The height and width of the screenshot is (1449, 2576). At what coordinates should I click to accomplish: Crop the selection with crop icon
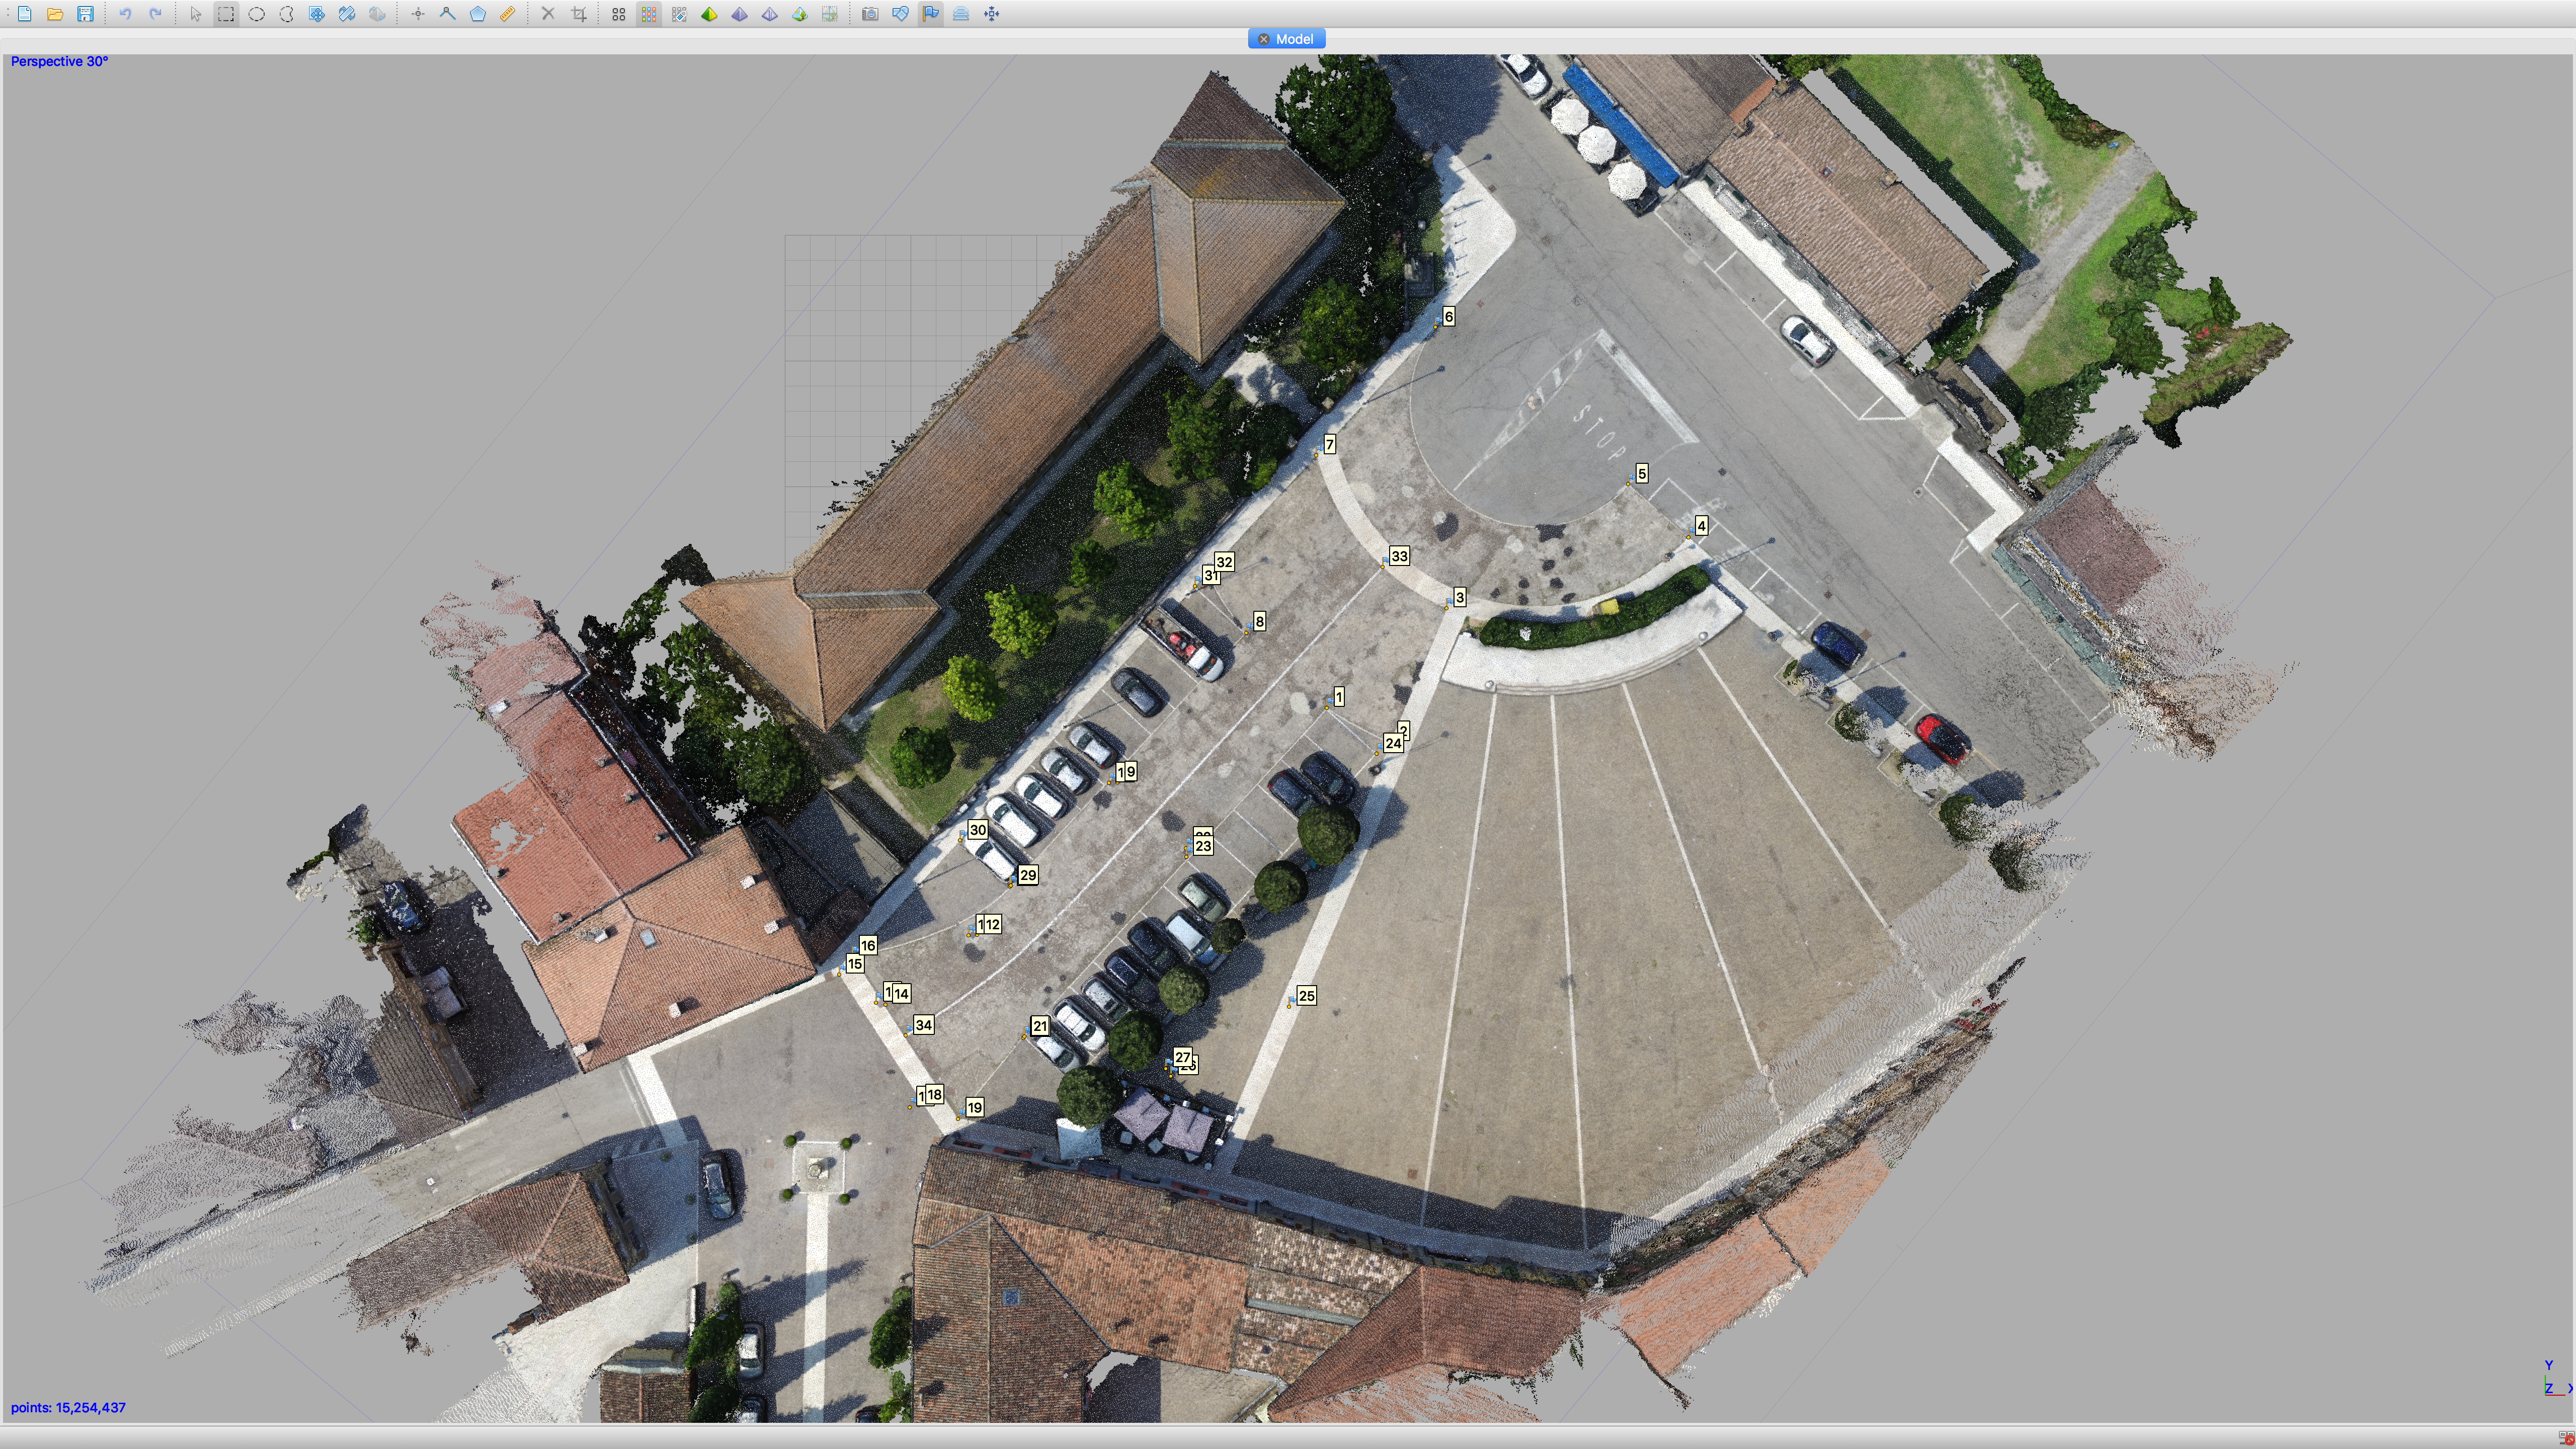pyautogui.click(x=579, y=14)
